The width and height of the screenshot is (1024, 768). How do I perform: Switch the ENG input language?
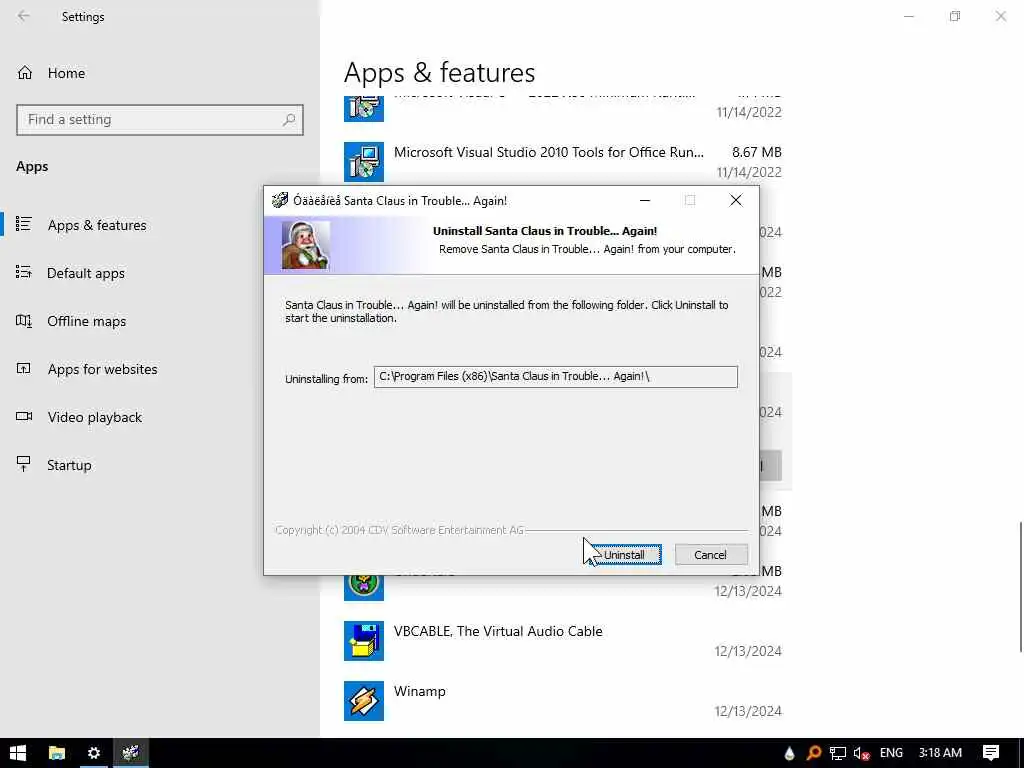(x=891, y=753)
